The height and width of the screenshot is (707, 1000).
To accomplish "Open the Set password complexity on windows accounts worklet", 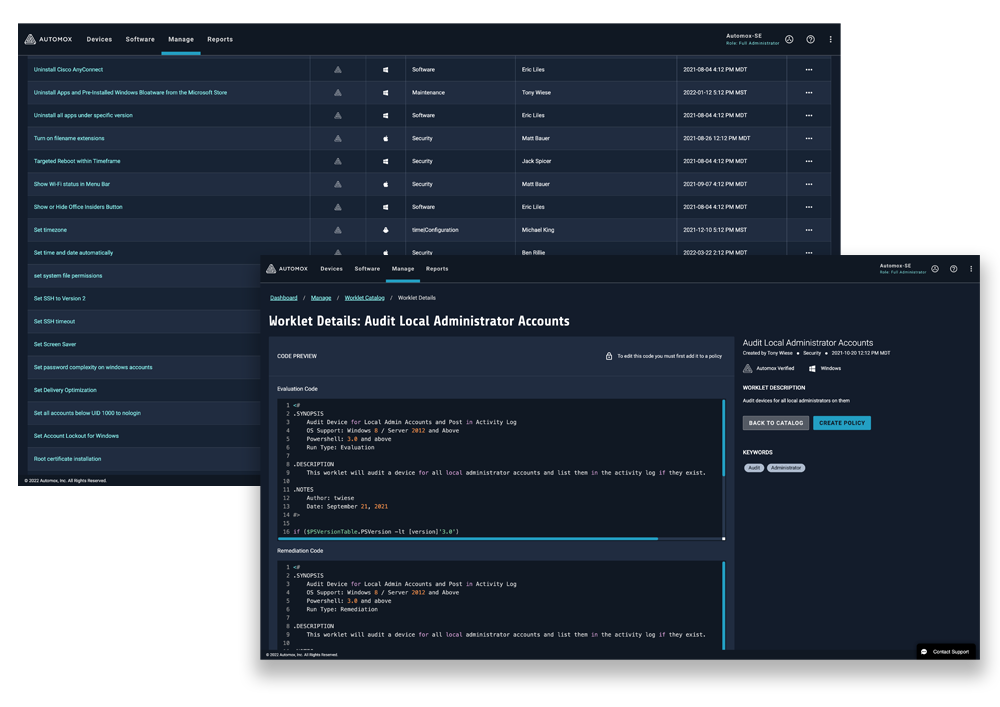I will coord(93,367).
